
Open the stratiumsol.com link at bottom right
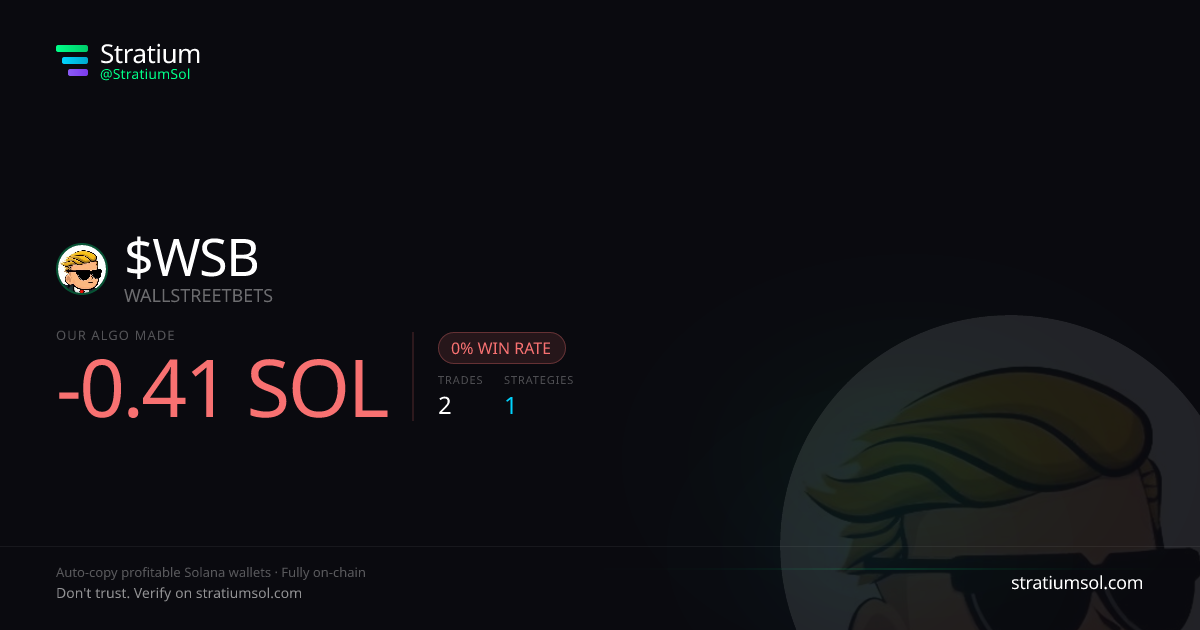(1077, 583)
